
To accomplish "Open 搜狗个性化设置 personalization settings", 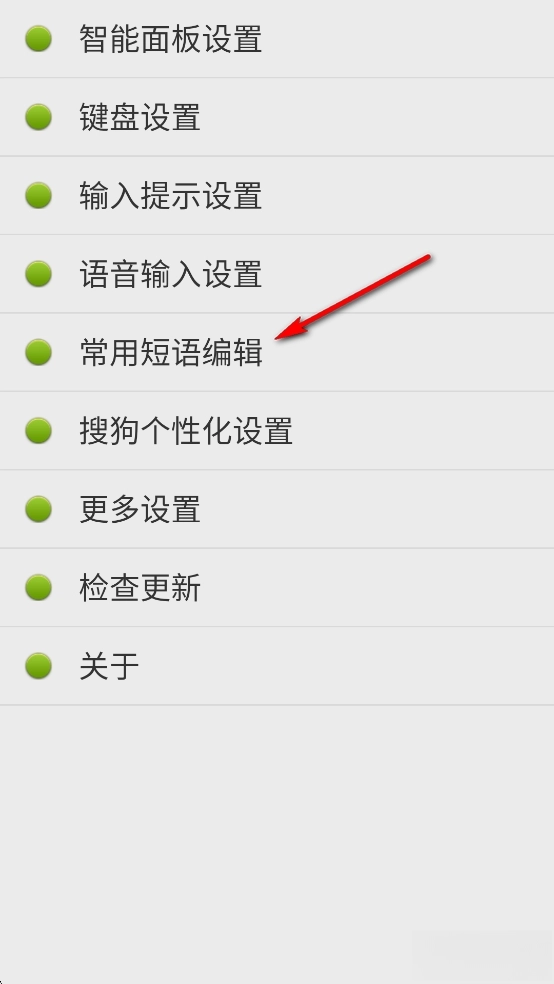I will [x=277, y=430].
